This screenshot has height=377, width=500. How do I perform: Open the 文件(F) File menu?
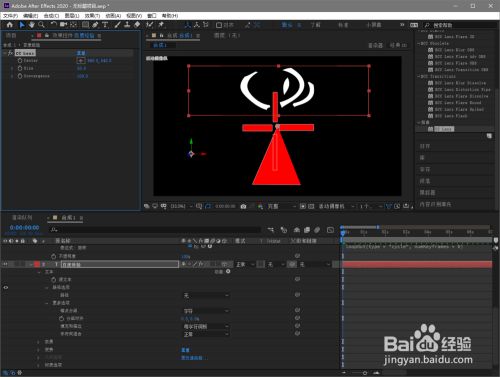tap(10, 16)
